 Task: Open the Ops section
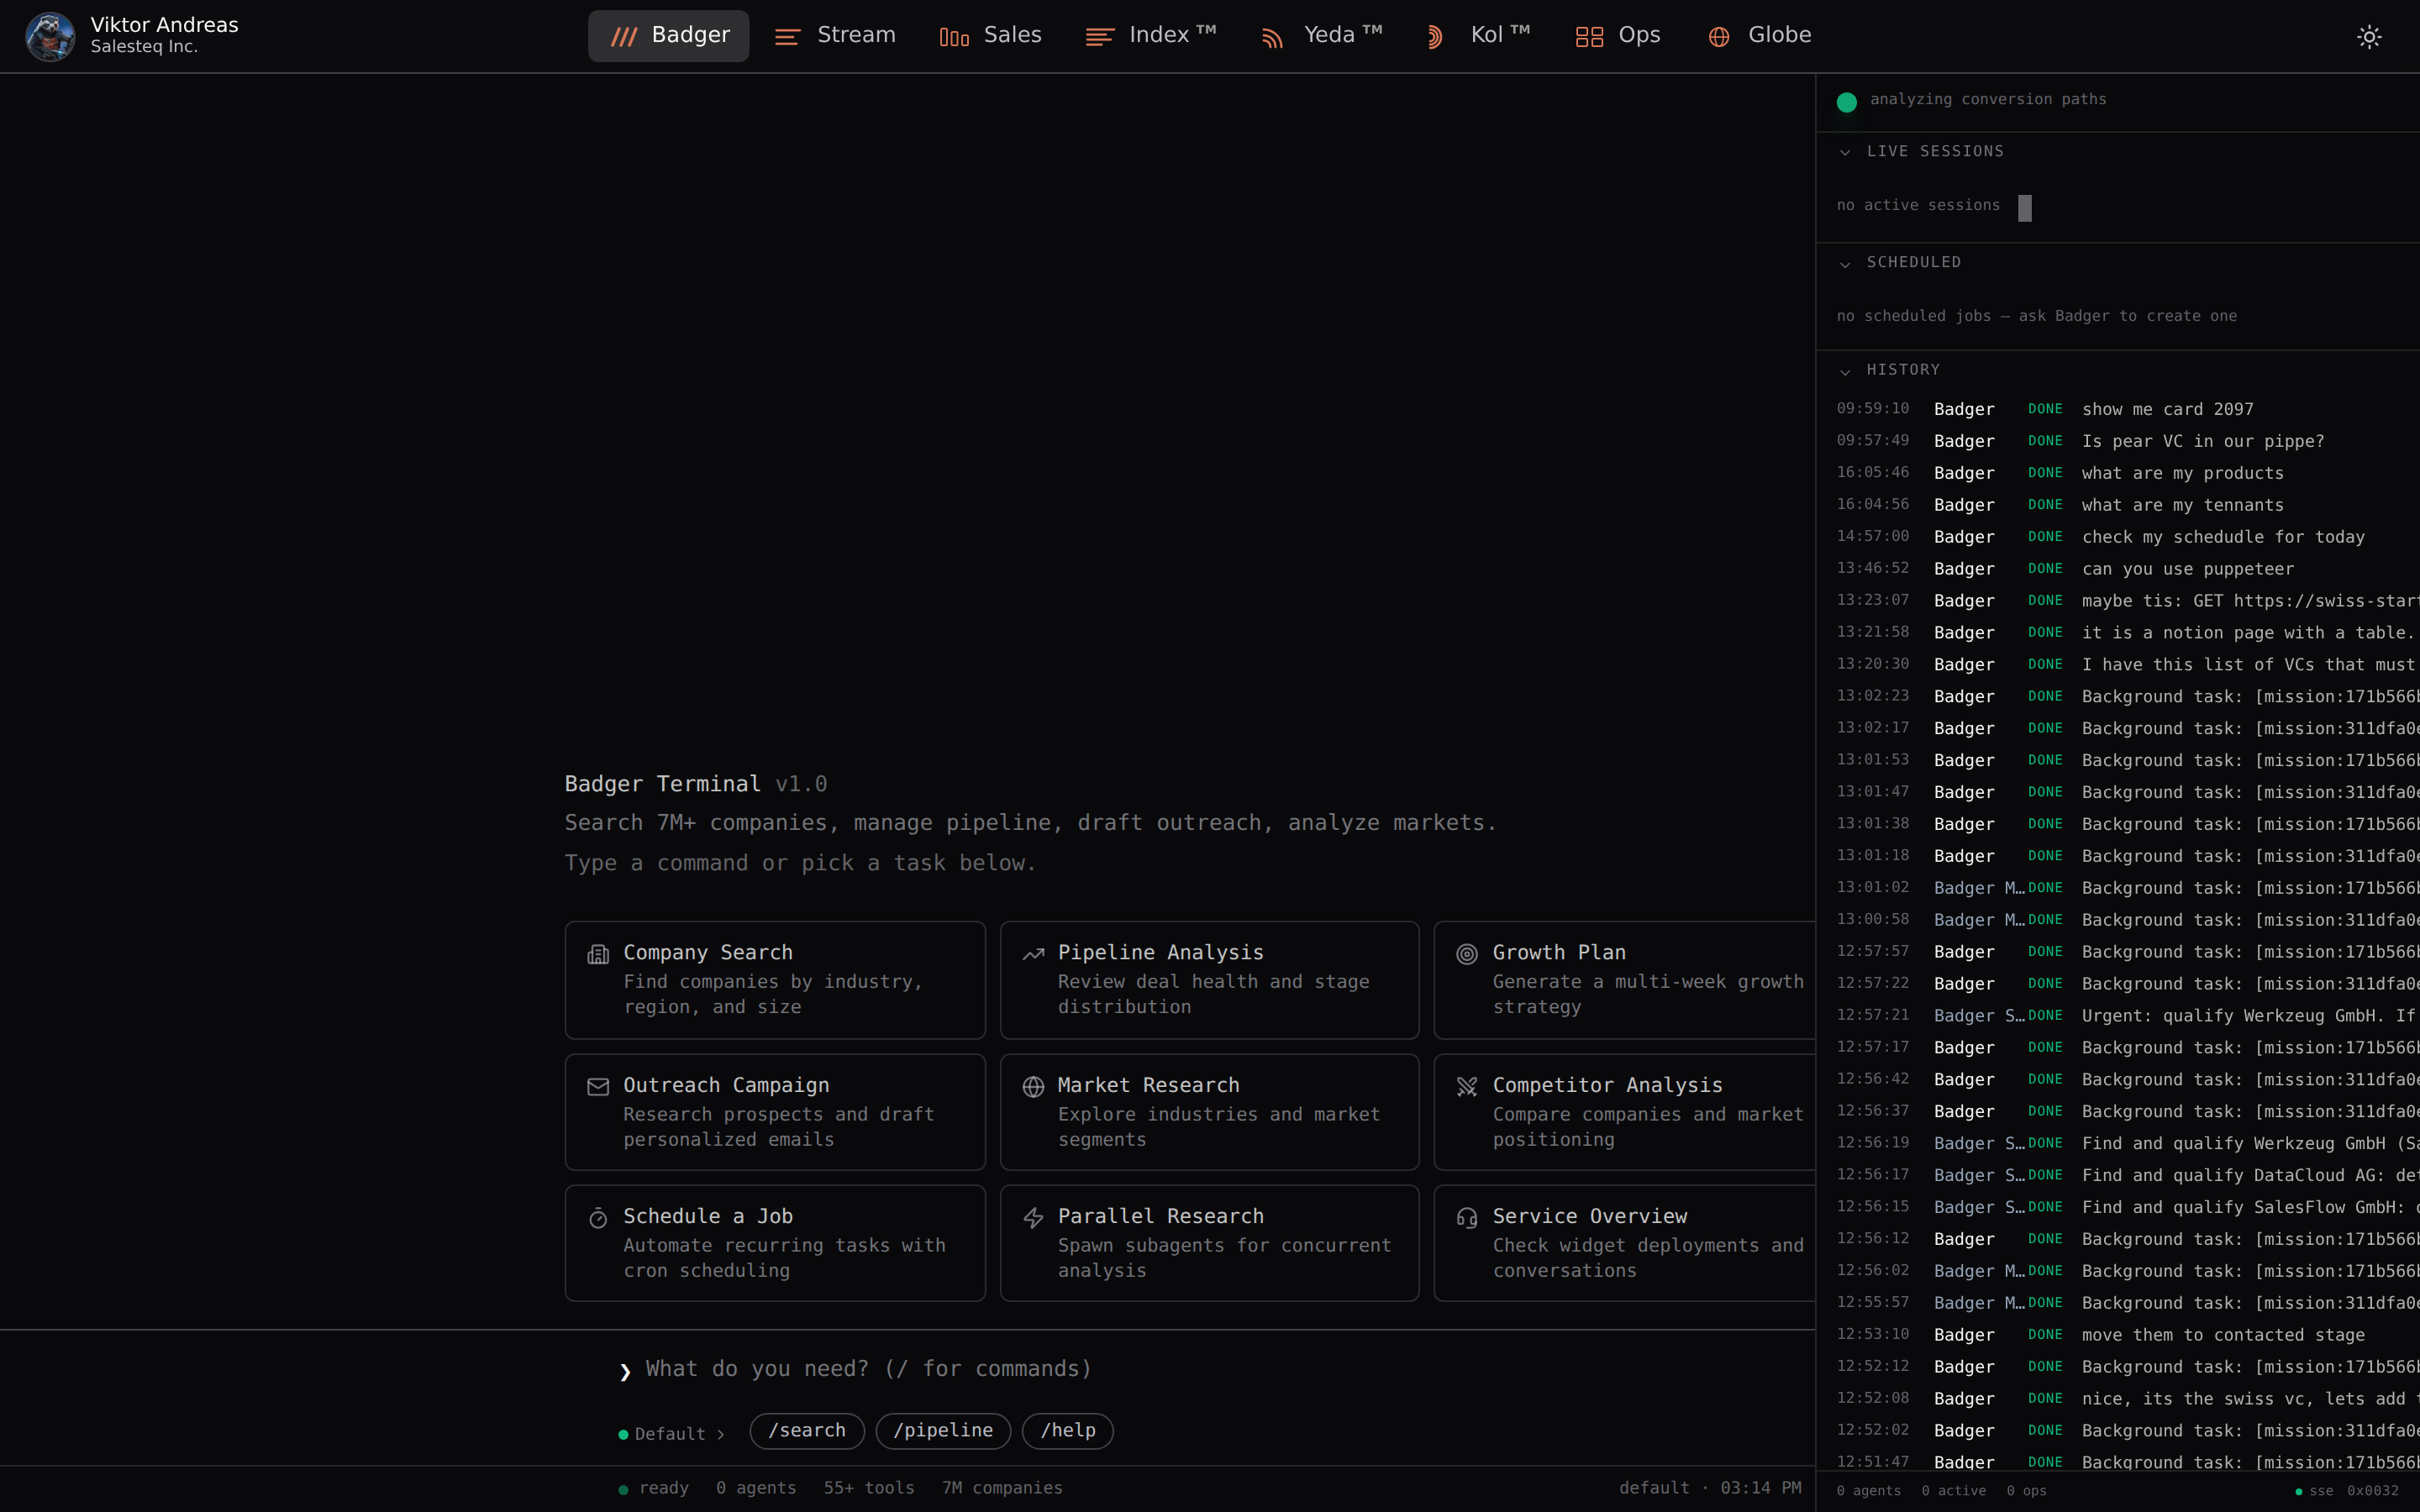pos(1615,34)
